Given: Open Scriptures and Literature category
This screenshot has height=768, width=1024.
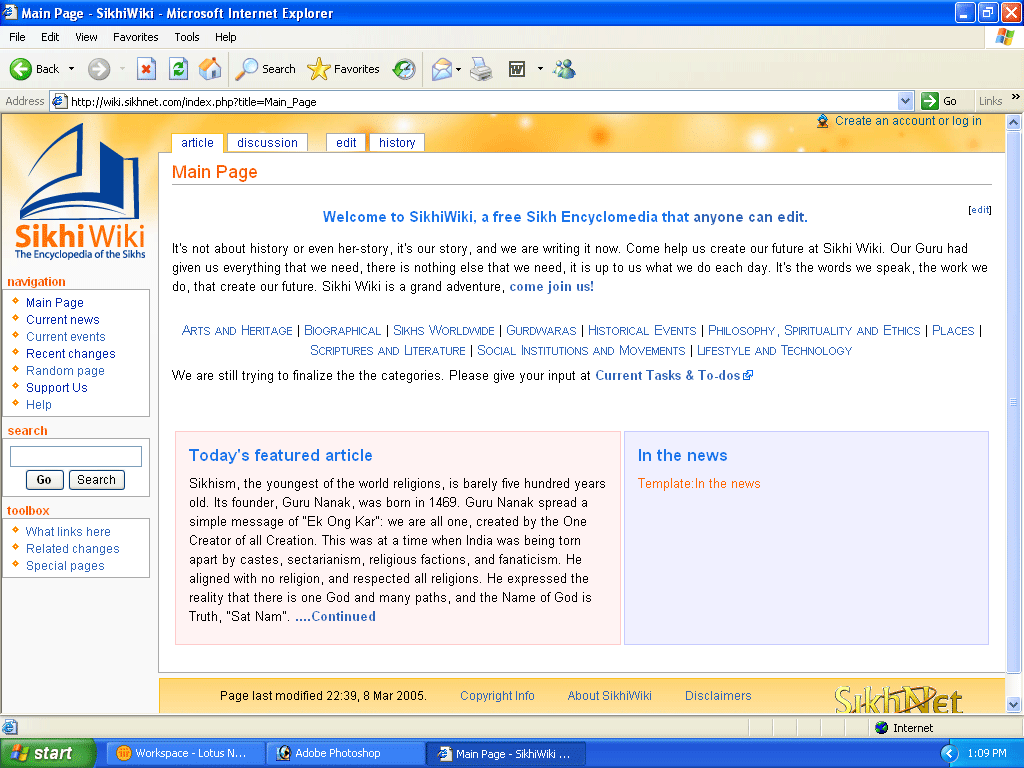Looking at the screenshot, I should pyautogui.click(x=388, y=351).
